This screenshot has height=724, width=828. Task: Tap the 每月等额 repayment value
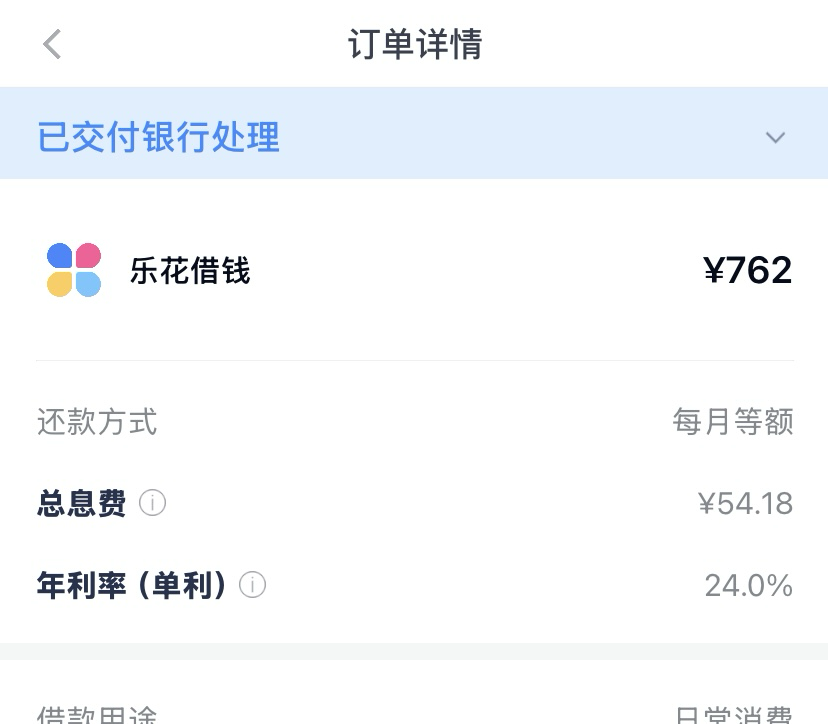(733, 422)
